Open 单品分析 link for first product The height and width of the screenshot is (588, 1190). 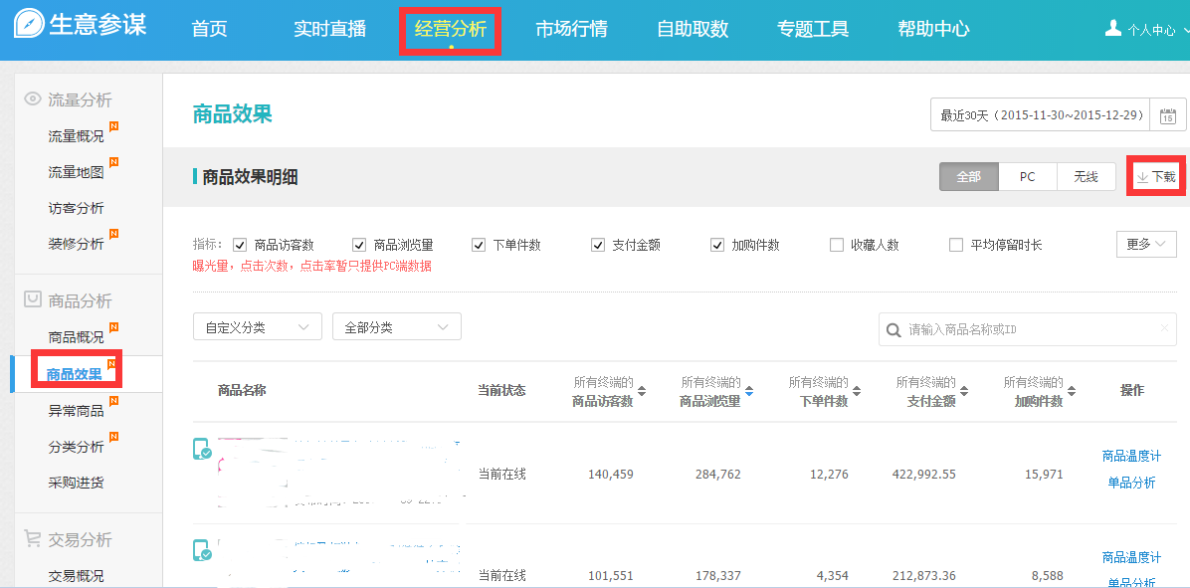pyautogui.click(x=1131, y=483)
